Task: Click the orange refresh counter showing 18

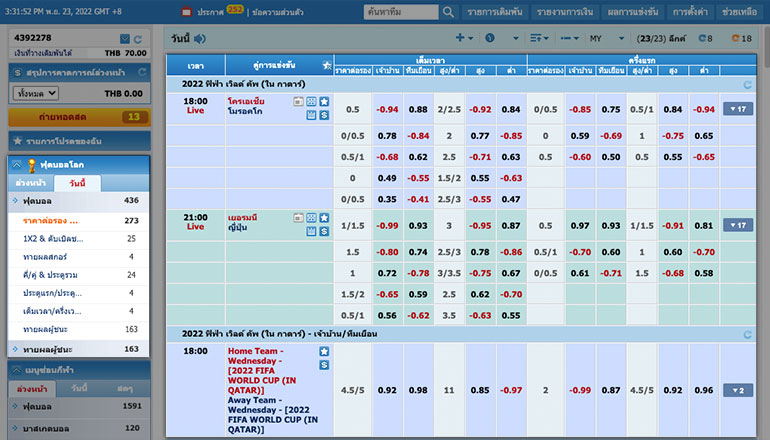Action: pyautogui.click(x=742, y=38)
